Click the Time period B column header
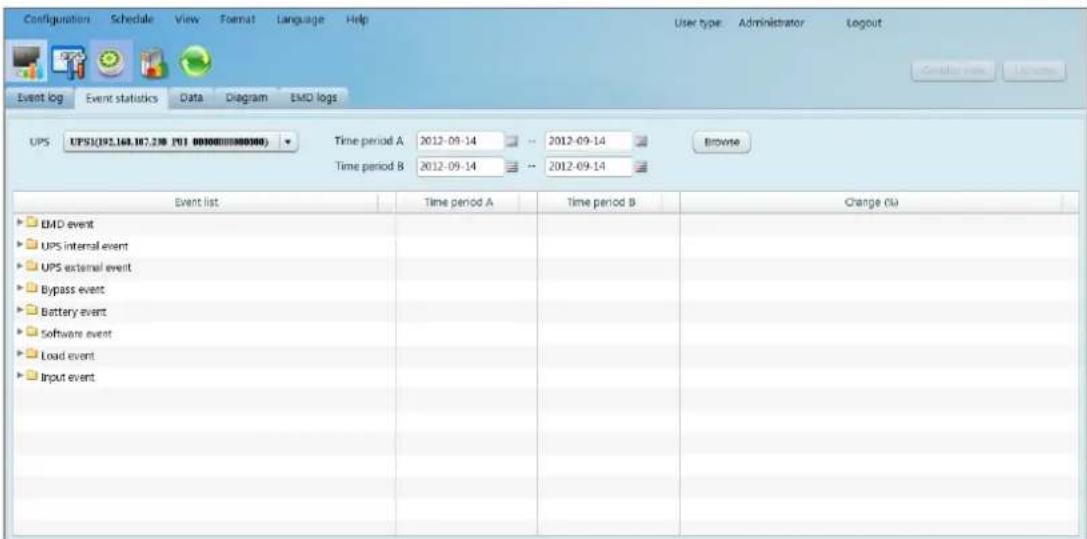The image size is (1087, 539). [608, 202]
